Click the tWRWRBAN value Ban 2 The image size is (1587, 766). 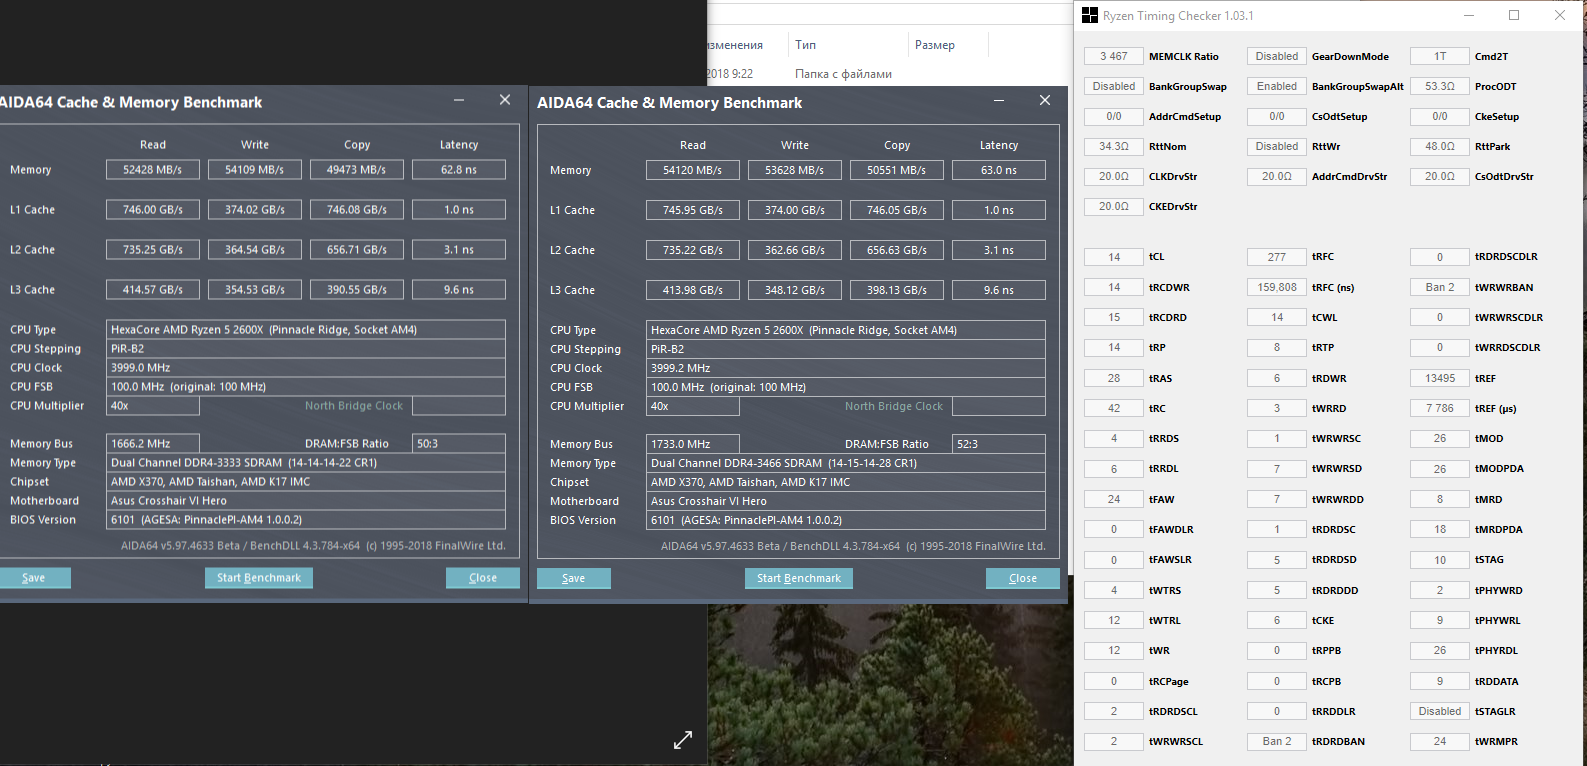[1440, 287]
